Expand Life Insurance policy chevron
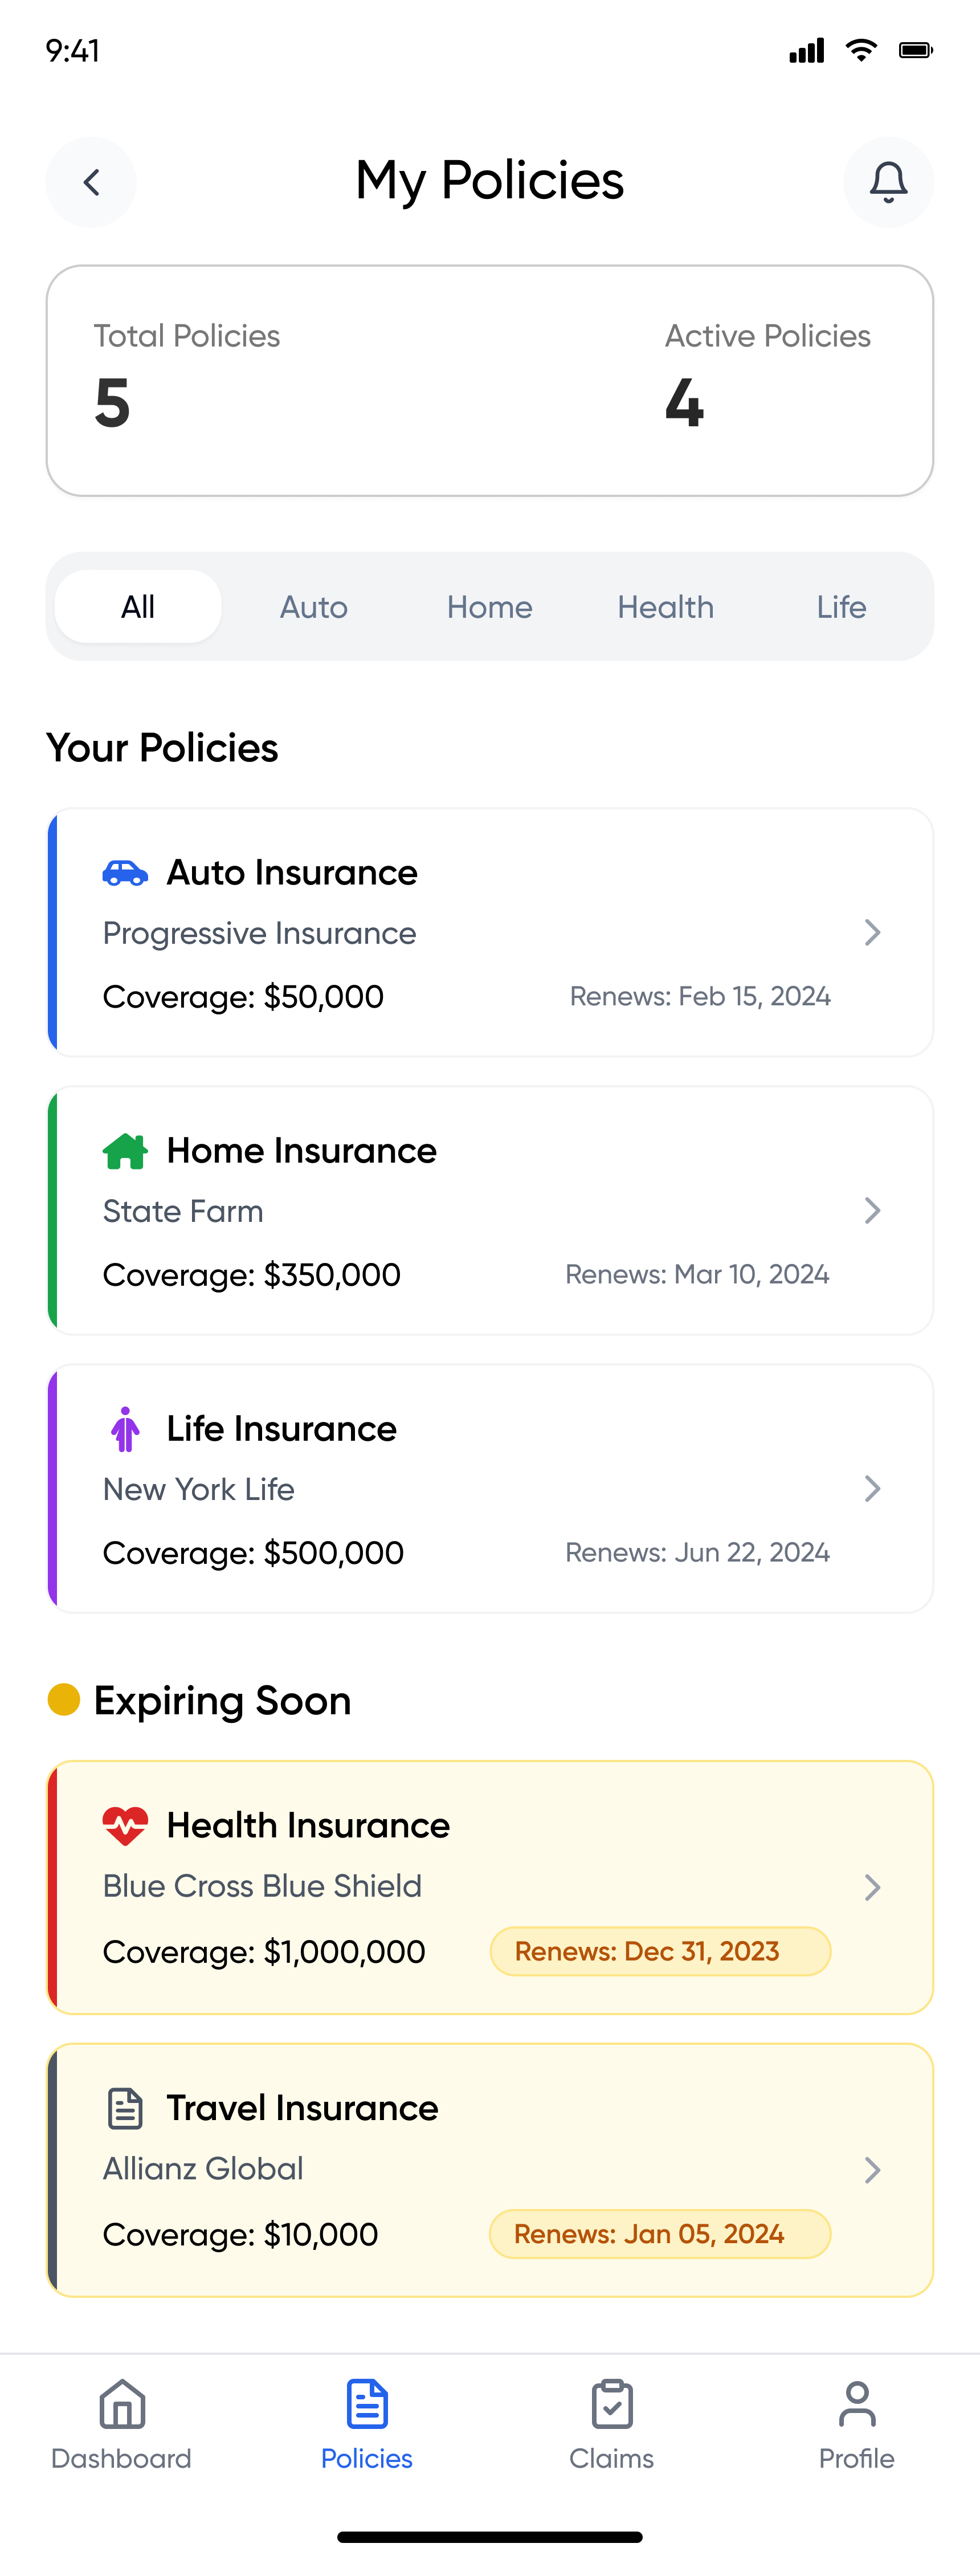Viewport: 980px width, 2576px height. [872, 1489]
